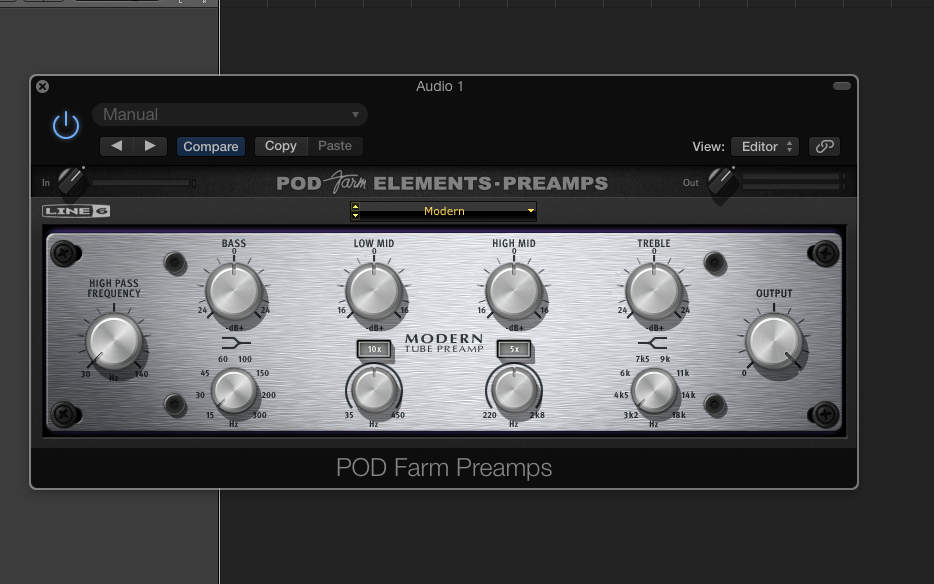The width and height of the screenshot is (934, 584).
Task: Click the input level meter
Action: coord(144,183)
